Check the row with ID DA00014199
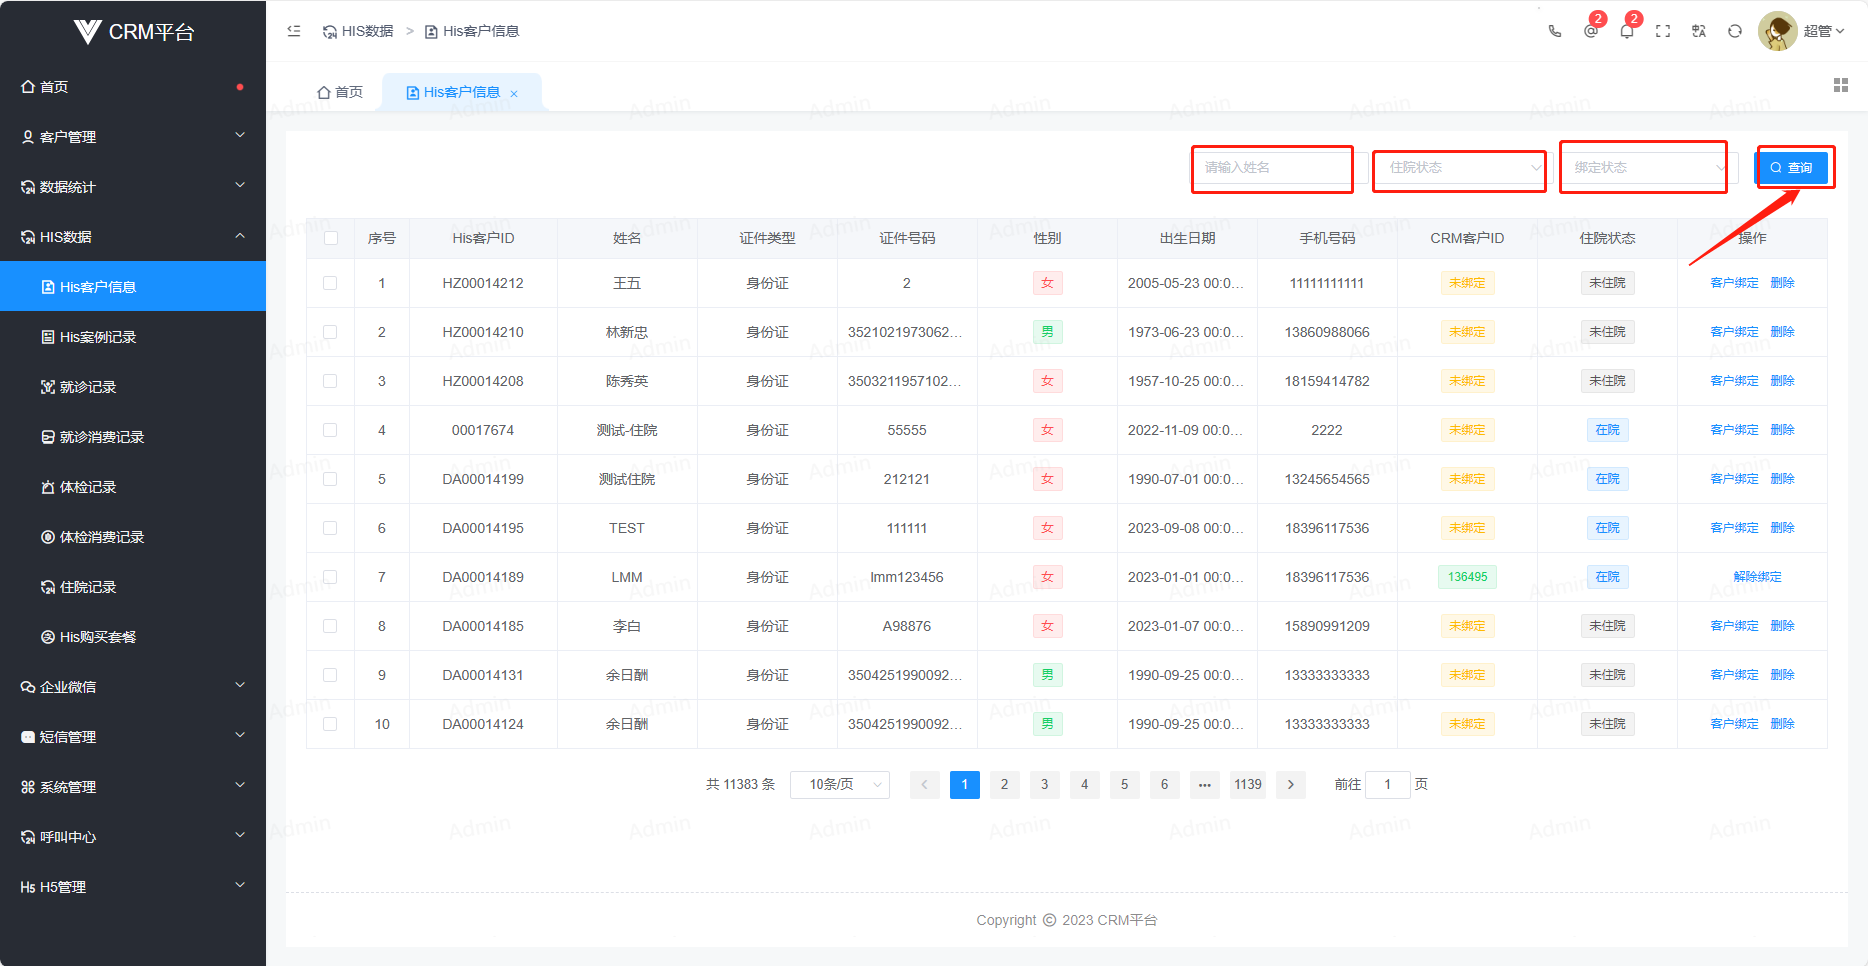This screenshot has height=966, width=1868. [330, 479]
